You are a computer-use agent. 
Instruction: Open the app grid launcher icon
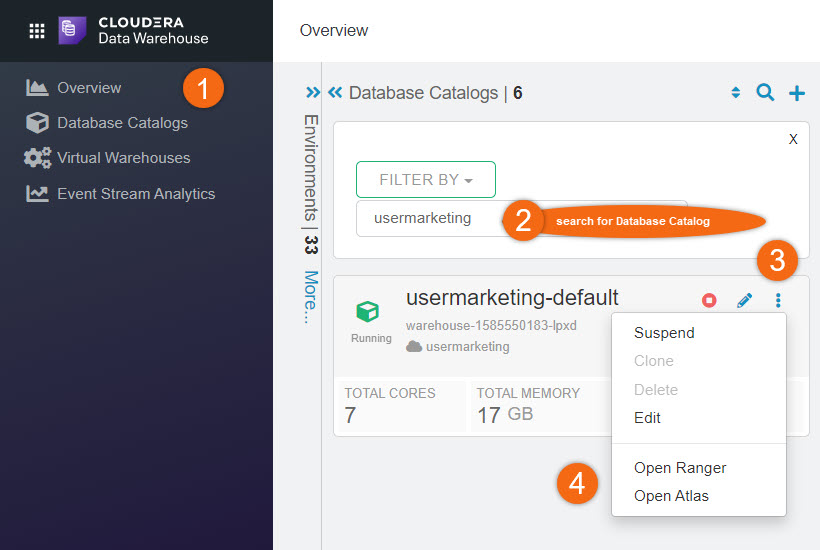point(37,31)
